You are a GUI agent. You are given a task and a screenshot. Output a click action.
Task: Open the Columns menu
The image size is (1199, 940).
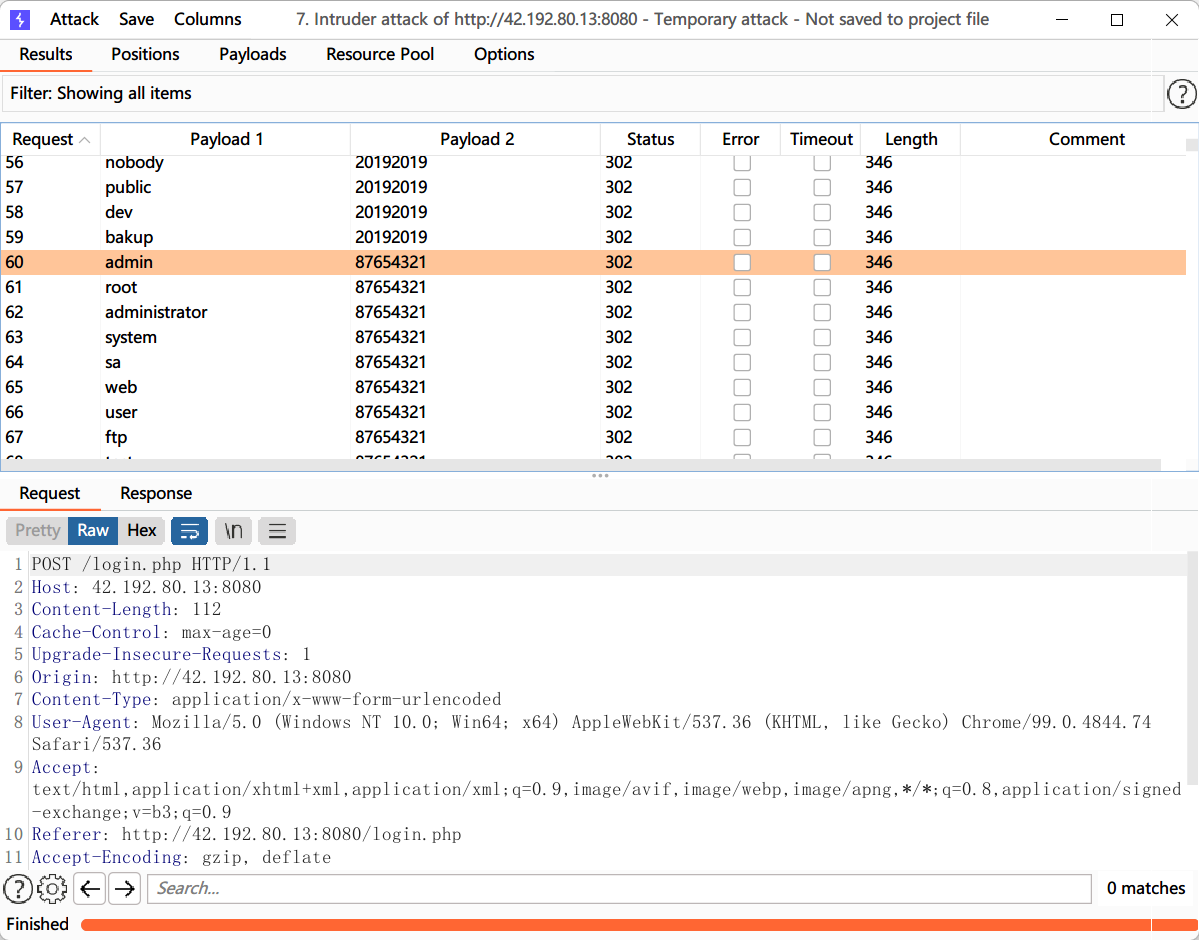tap(207, 19)
